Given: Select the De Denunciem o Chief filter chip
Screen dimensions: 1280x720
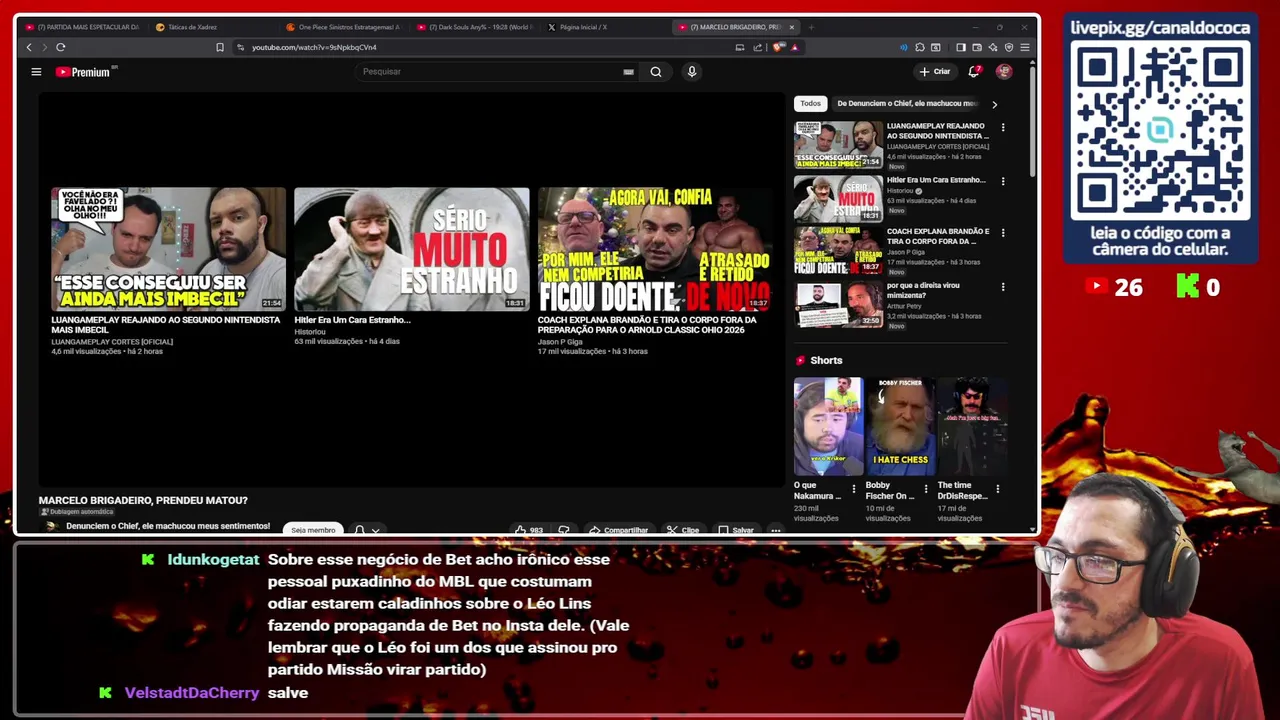Looking at the screenshot, I should coord(906,103).
